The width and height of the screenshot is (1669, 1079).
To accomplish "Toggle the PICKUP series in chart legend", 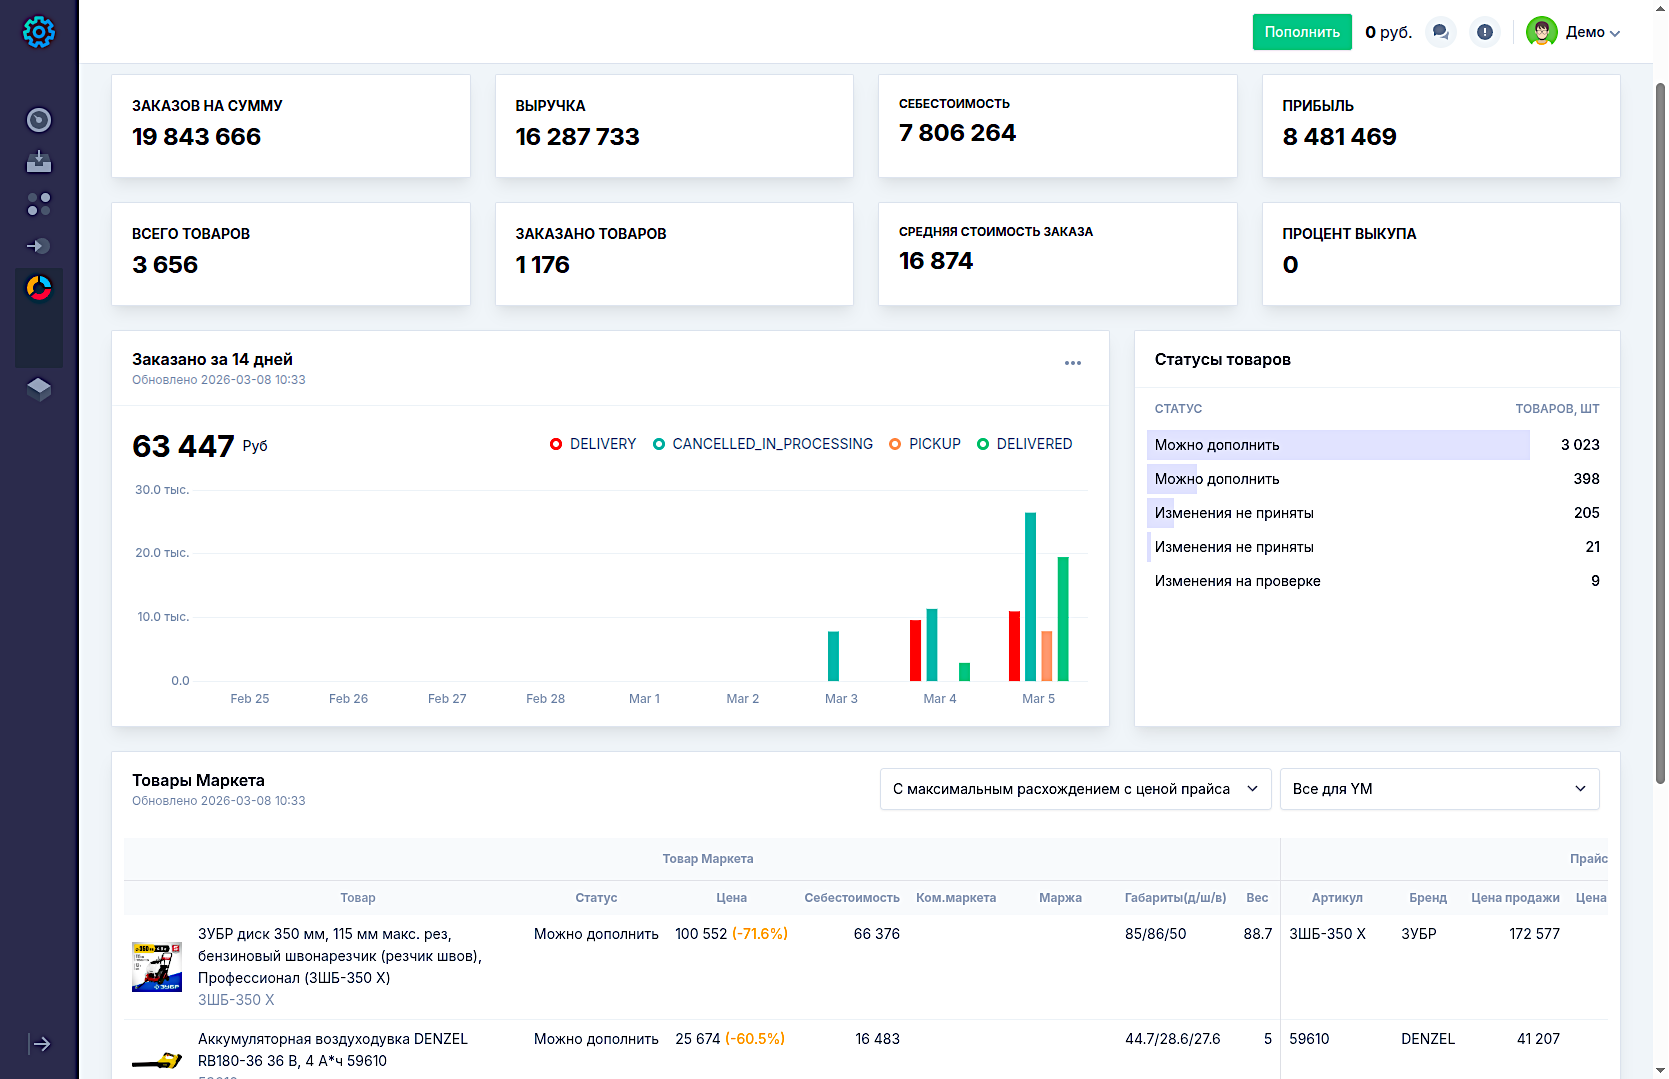I will point(925,444).
